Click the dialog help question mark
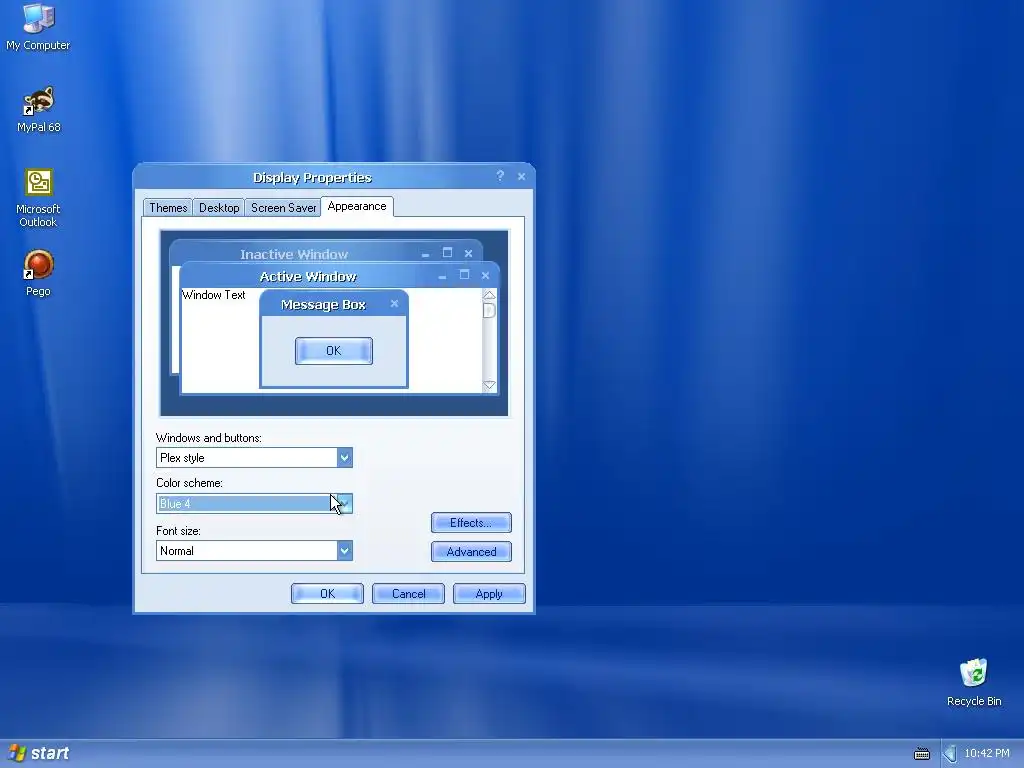1024x768 pixels. point(500,176)
